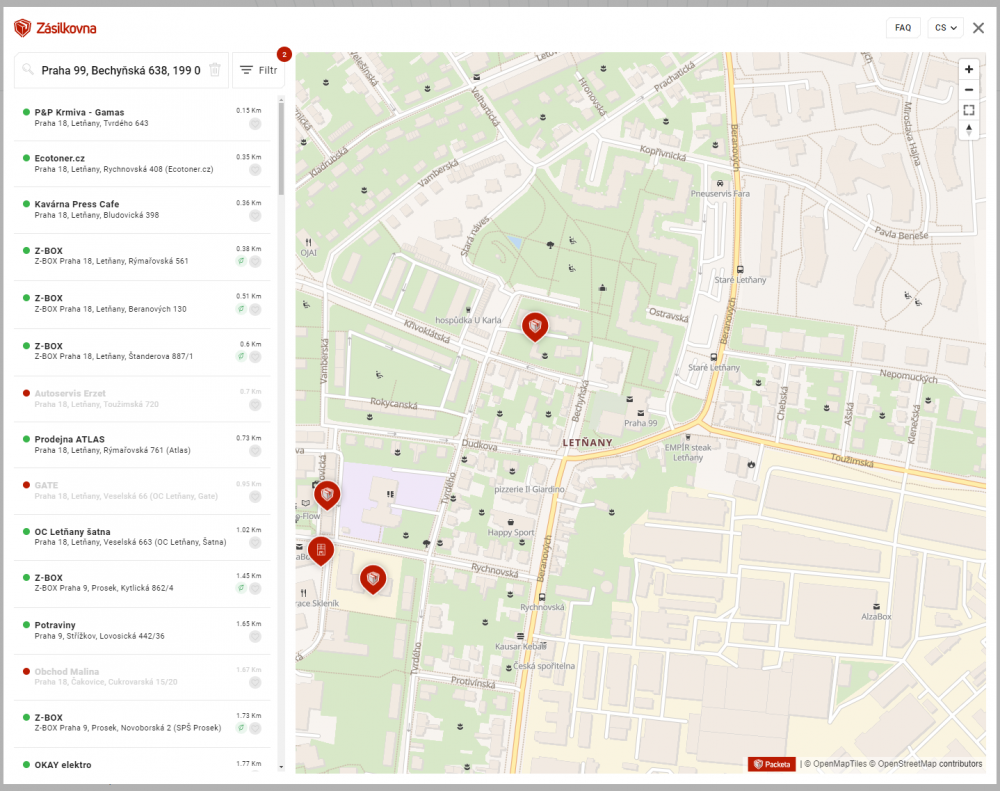Click eco leaf icon for Z-BOX Beranových 130
The width and height of the screenshot is (1000, 791).
pos(241,309)
